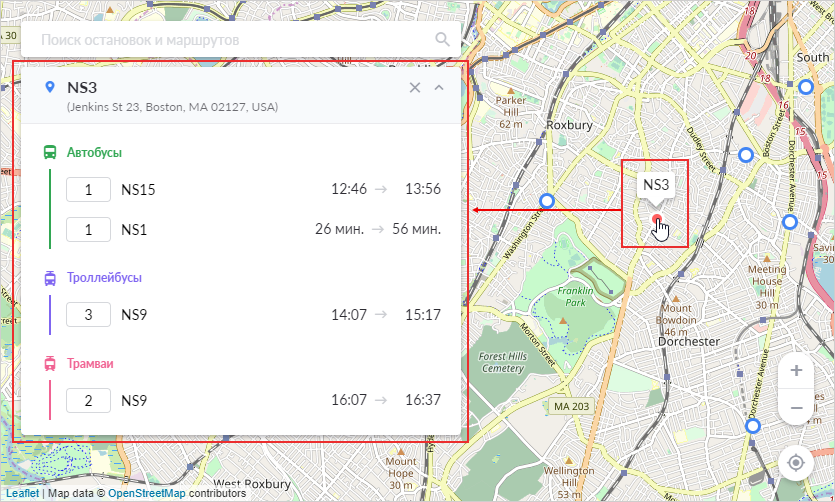Click the blue stop marker on Washington Street
This screenshot has width=835, height=502.
coord(546,200)
